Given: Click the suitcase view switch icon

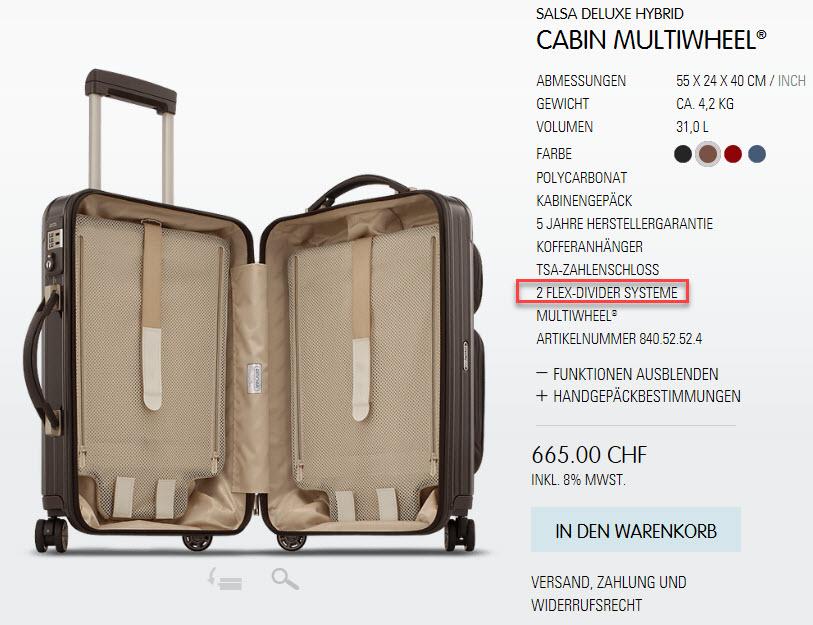Looking at the screenshot, I should coord(225,579).
